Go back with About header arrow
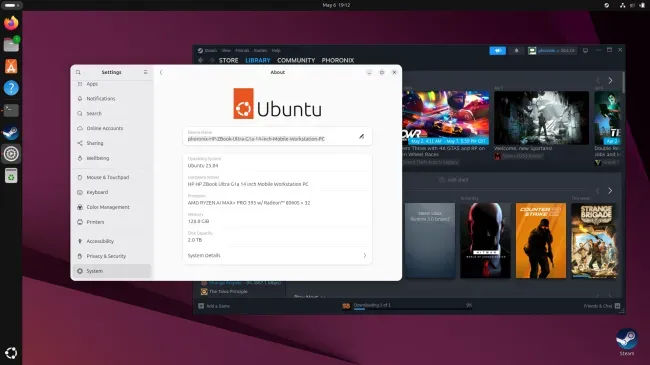 coord(161,72)
